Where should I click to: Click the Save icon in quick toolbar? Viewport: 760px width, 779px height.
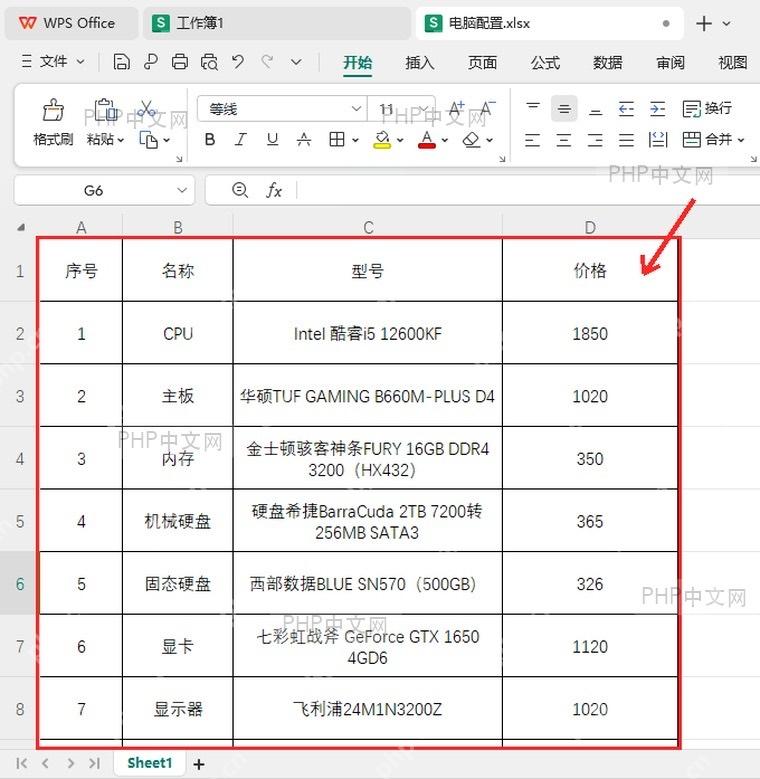(x=121, y=62)
